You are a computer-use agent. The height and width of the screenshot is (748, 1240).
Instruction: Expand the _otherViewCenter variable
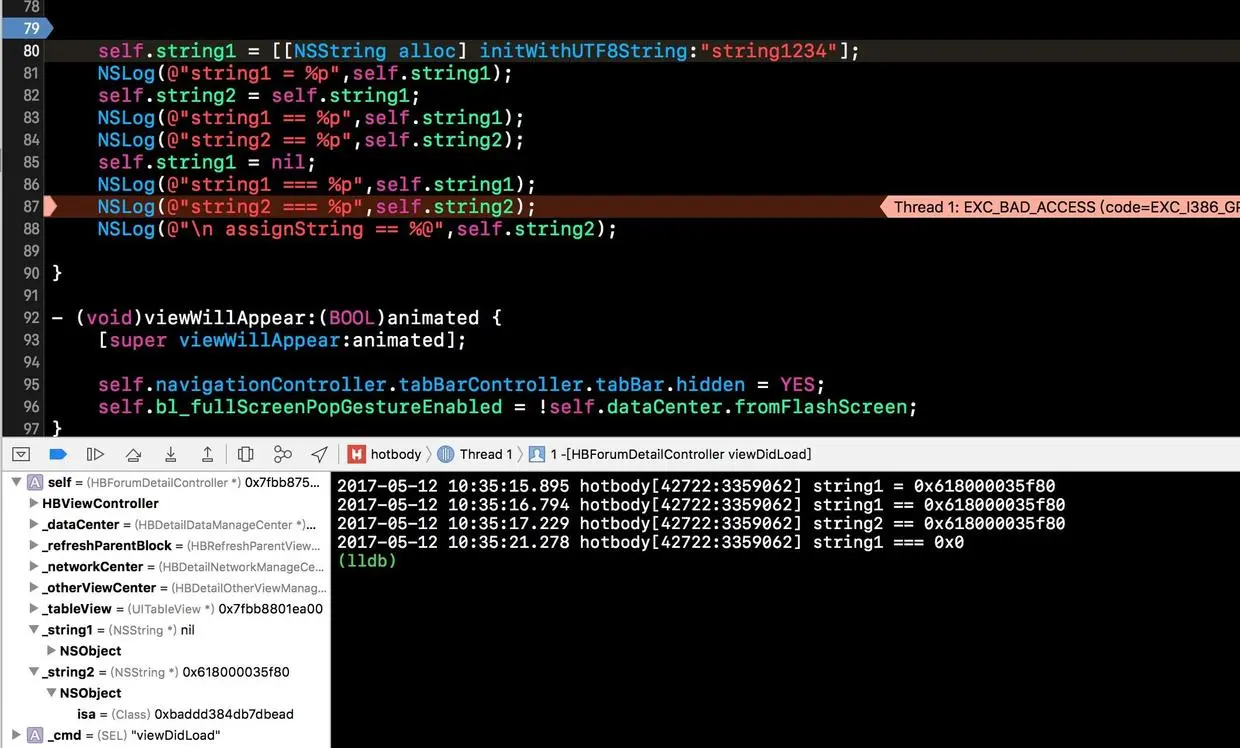pyautogui.click(x=35, y=587)
